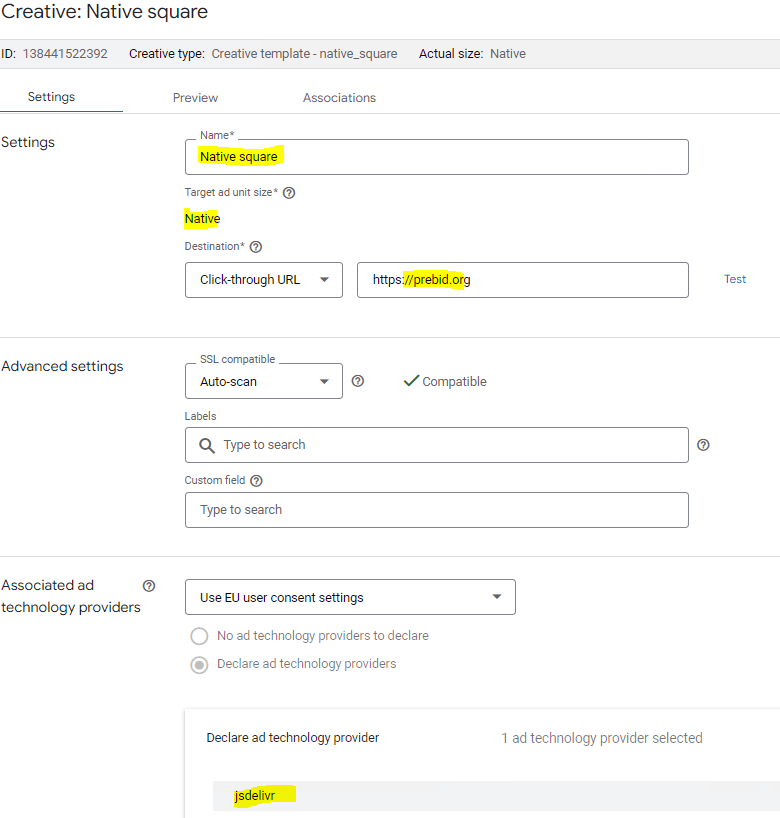
Task: Click help icon beside Destination label
Action: click(255, 247)
